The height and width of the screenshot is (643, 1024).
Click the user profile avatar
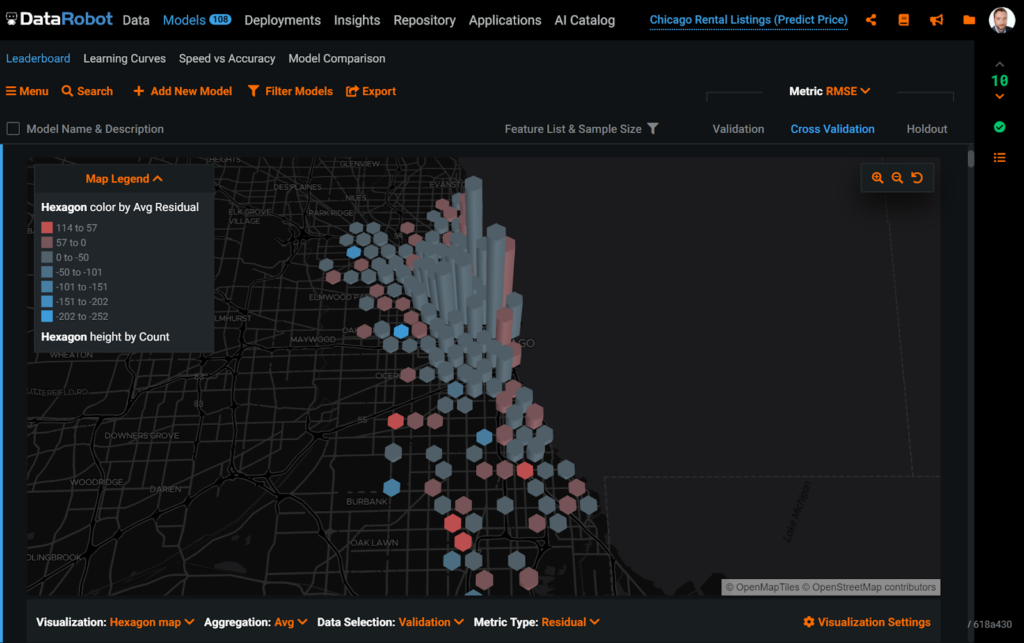click(x=1001, y=20)
